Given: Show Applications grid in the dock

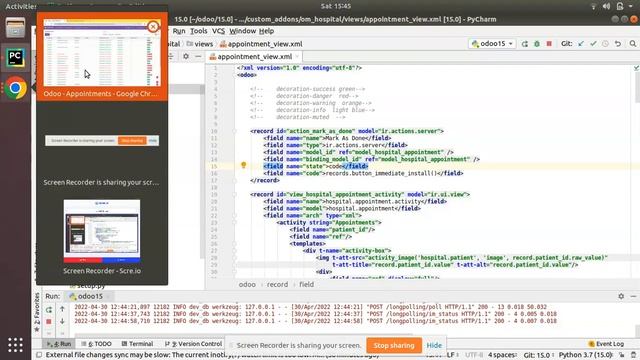Looking at the screenshot, I should tap(15, 345).
